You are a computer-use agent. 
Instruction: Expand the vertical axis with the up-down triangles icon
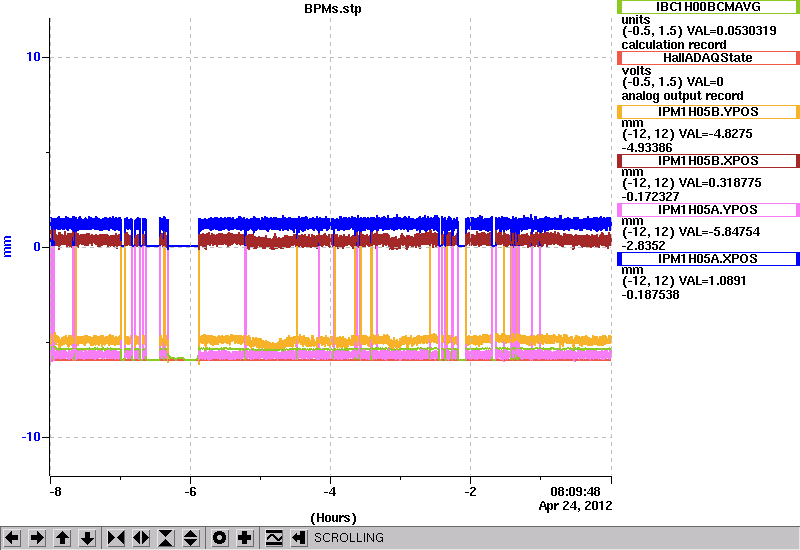pyautogui.click(x=191, y=538)
